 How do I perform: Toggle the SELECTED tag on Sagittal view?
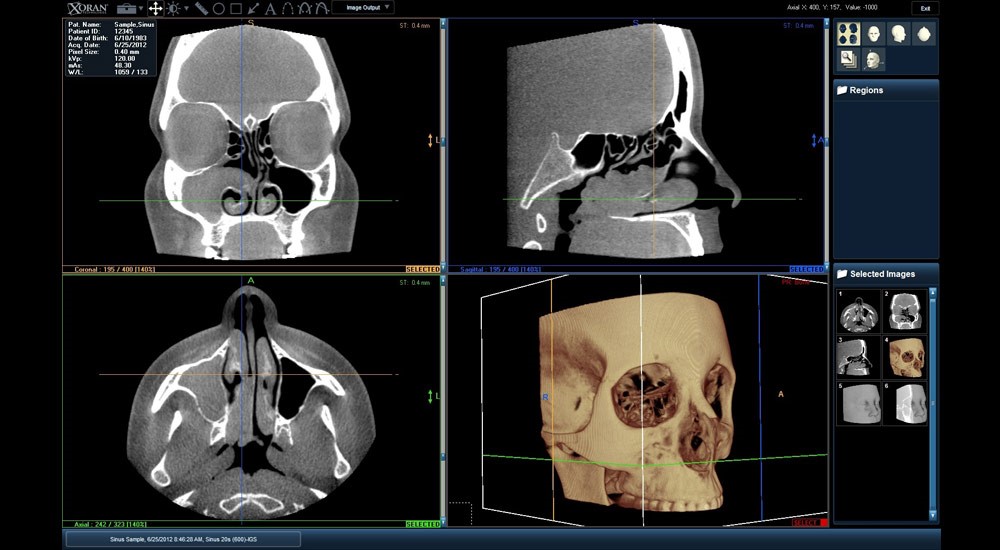(806, 269)
